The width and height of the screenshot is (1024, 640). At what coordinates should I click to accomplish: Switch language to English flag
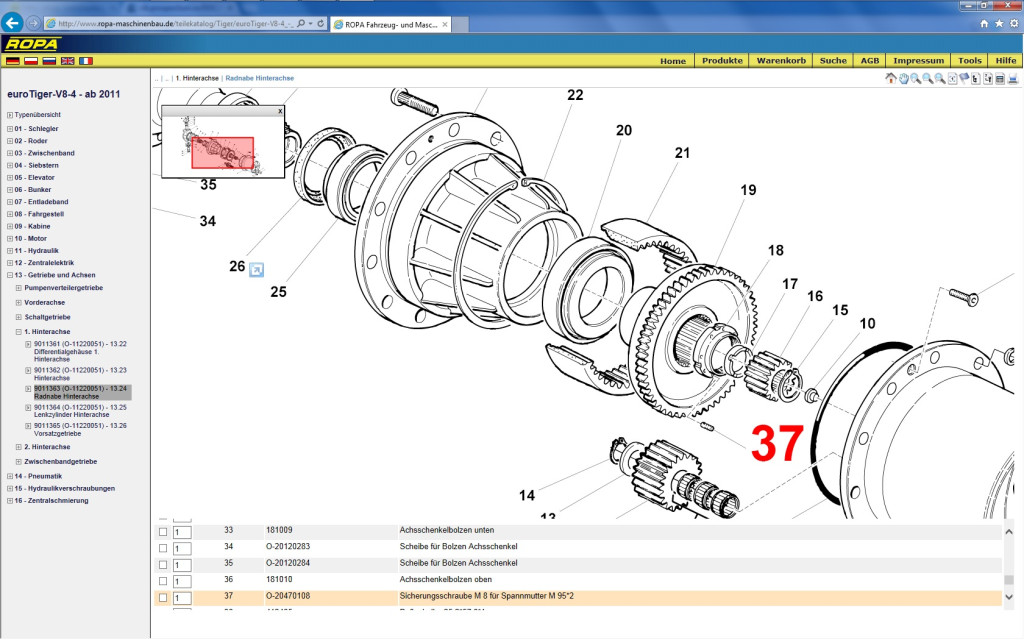(x=67, y=61)
